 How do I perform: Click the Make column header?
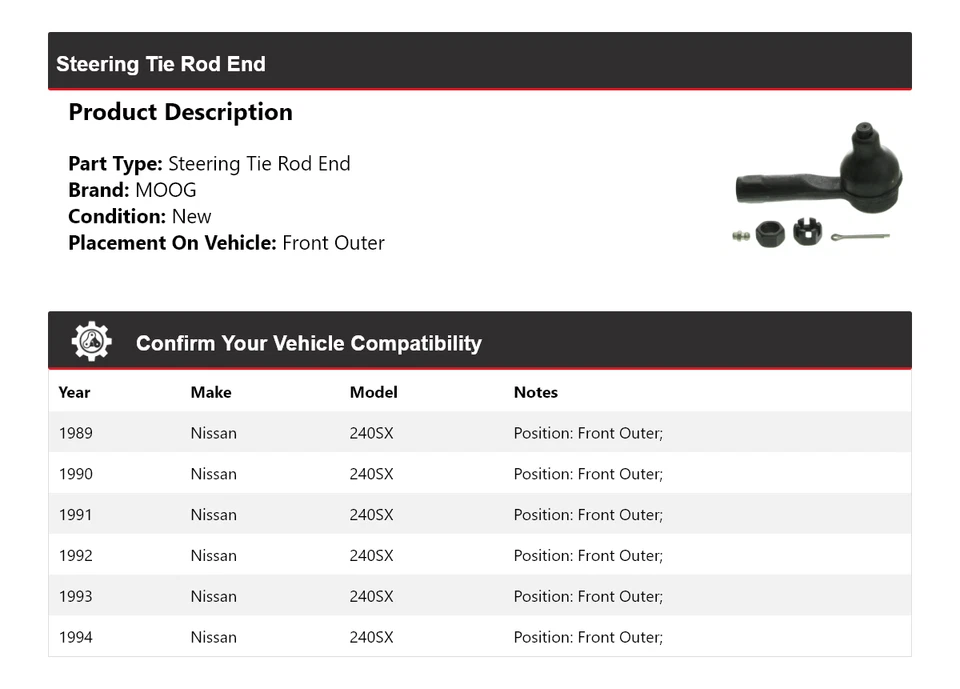point(211,392)
